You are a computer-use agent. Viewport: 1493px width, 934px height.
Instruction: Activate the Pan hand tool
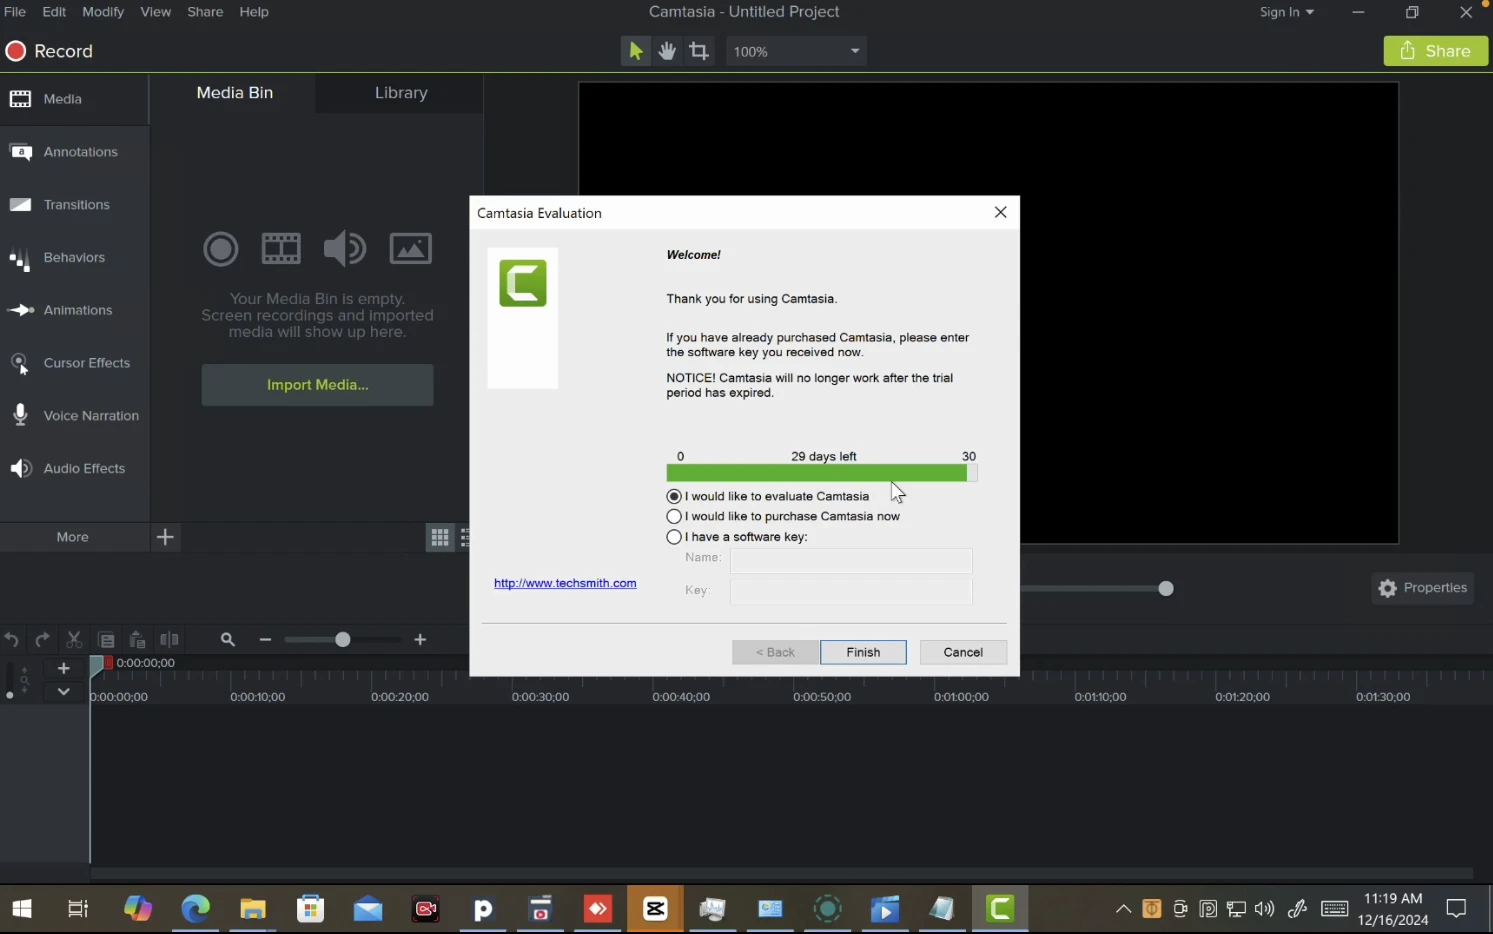click(x=666, y=50)
